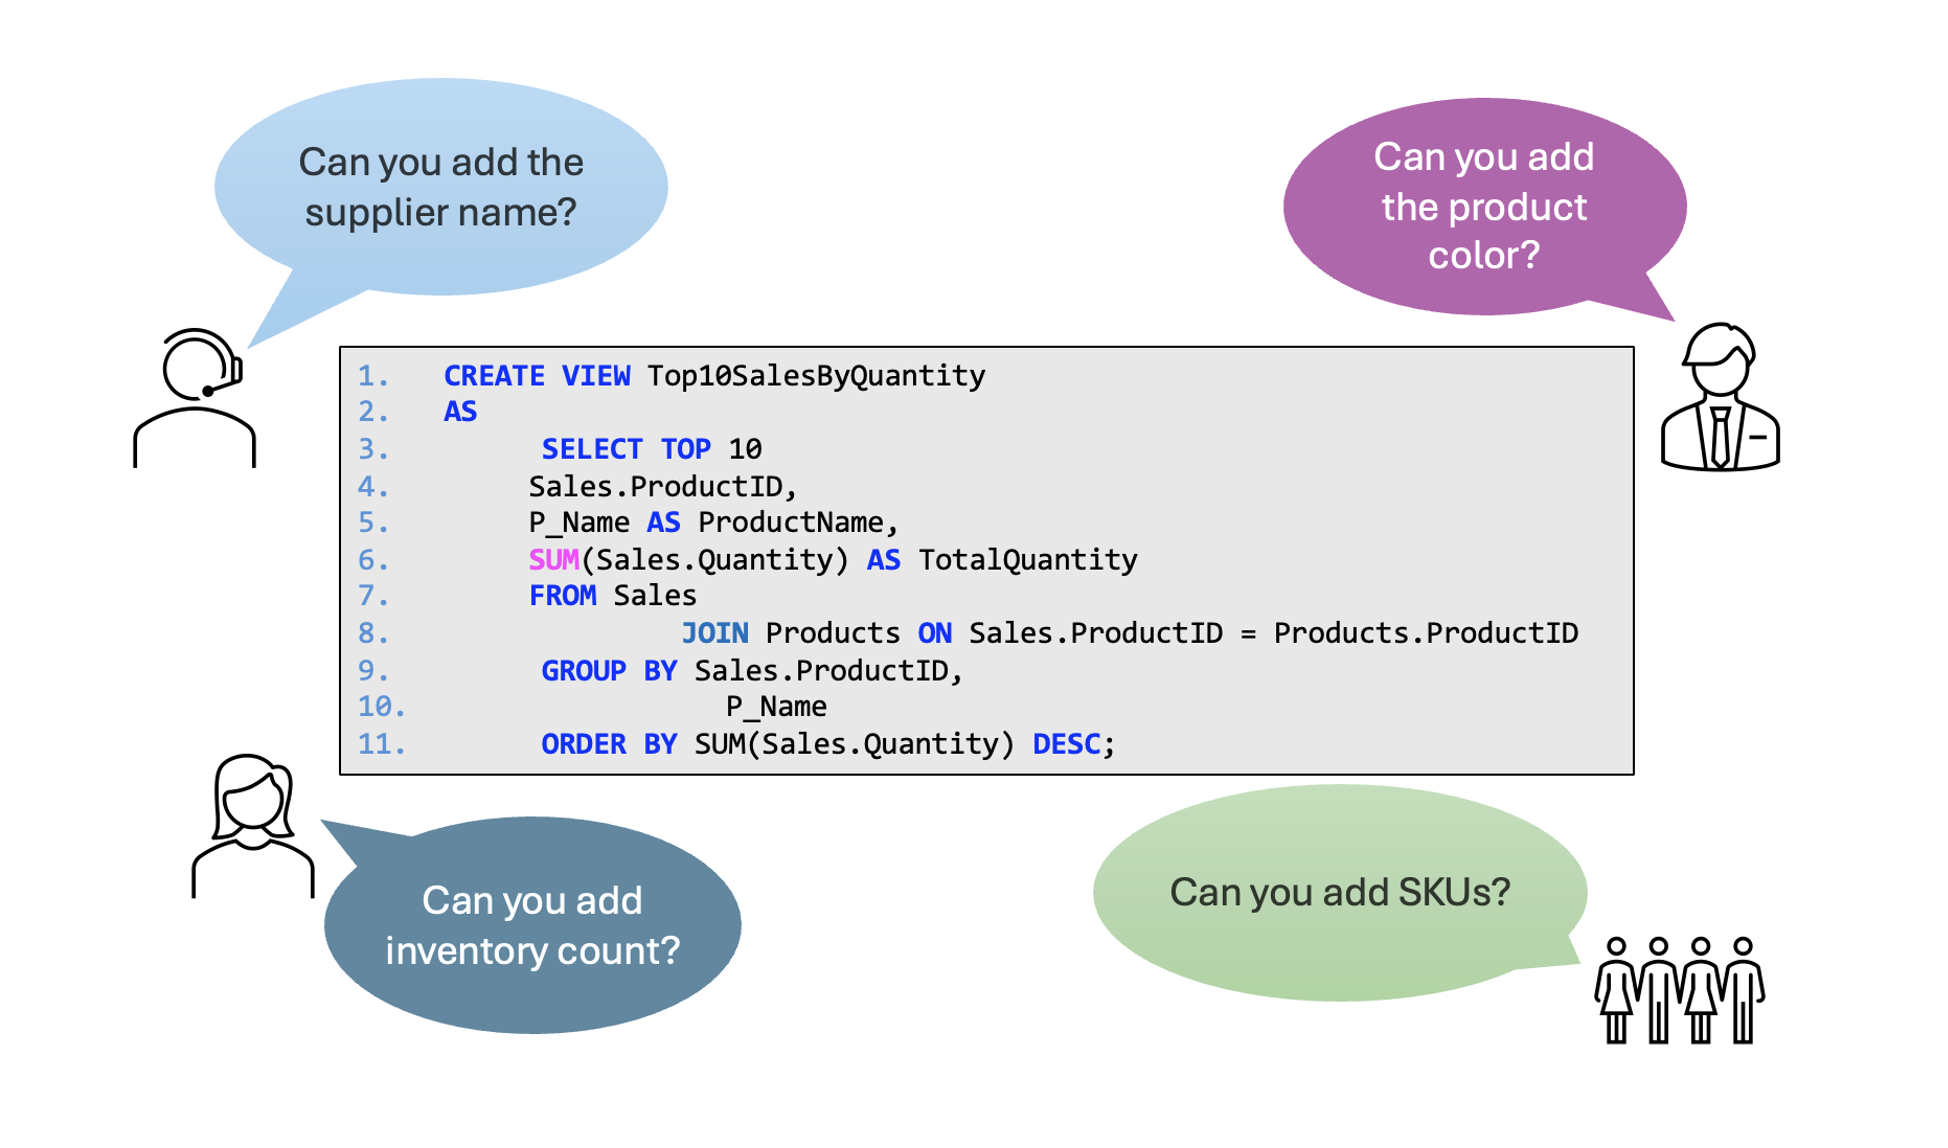The height and width of the screenshot is (1148, 1948).
Task: Click the group of four people icon
Action: coord(1679,991)
